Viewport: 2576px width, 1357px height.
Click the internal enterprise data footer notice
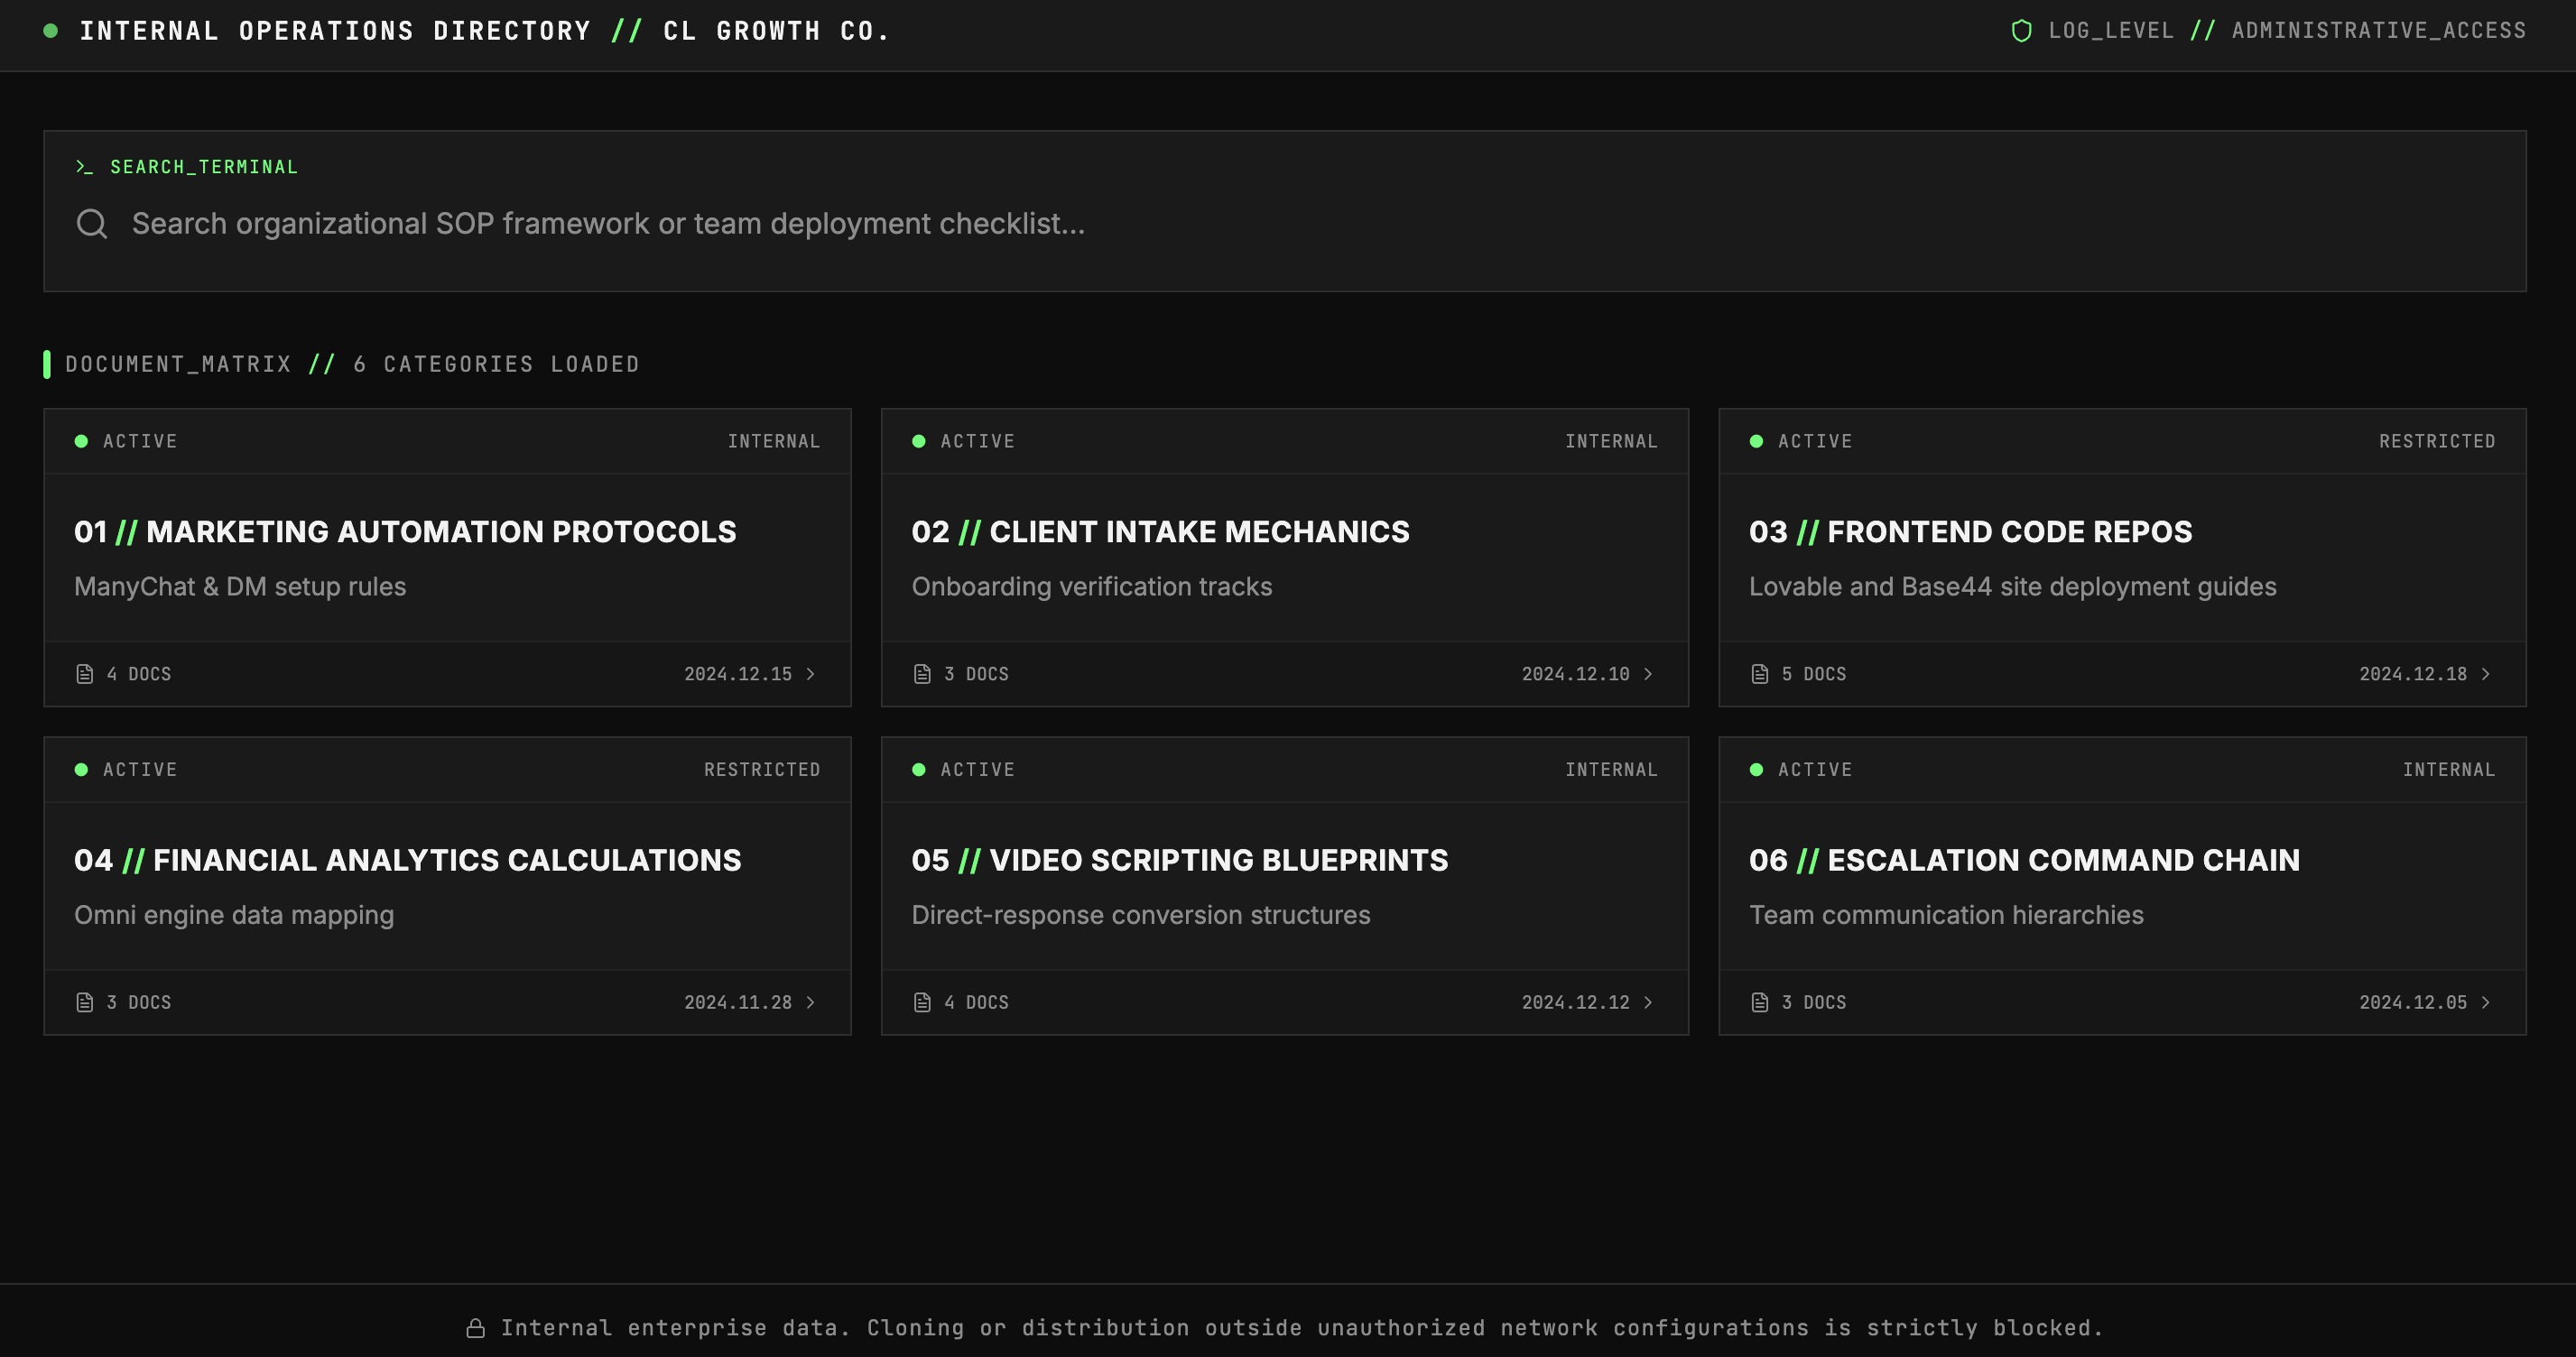[1302, 1328]
